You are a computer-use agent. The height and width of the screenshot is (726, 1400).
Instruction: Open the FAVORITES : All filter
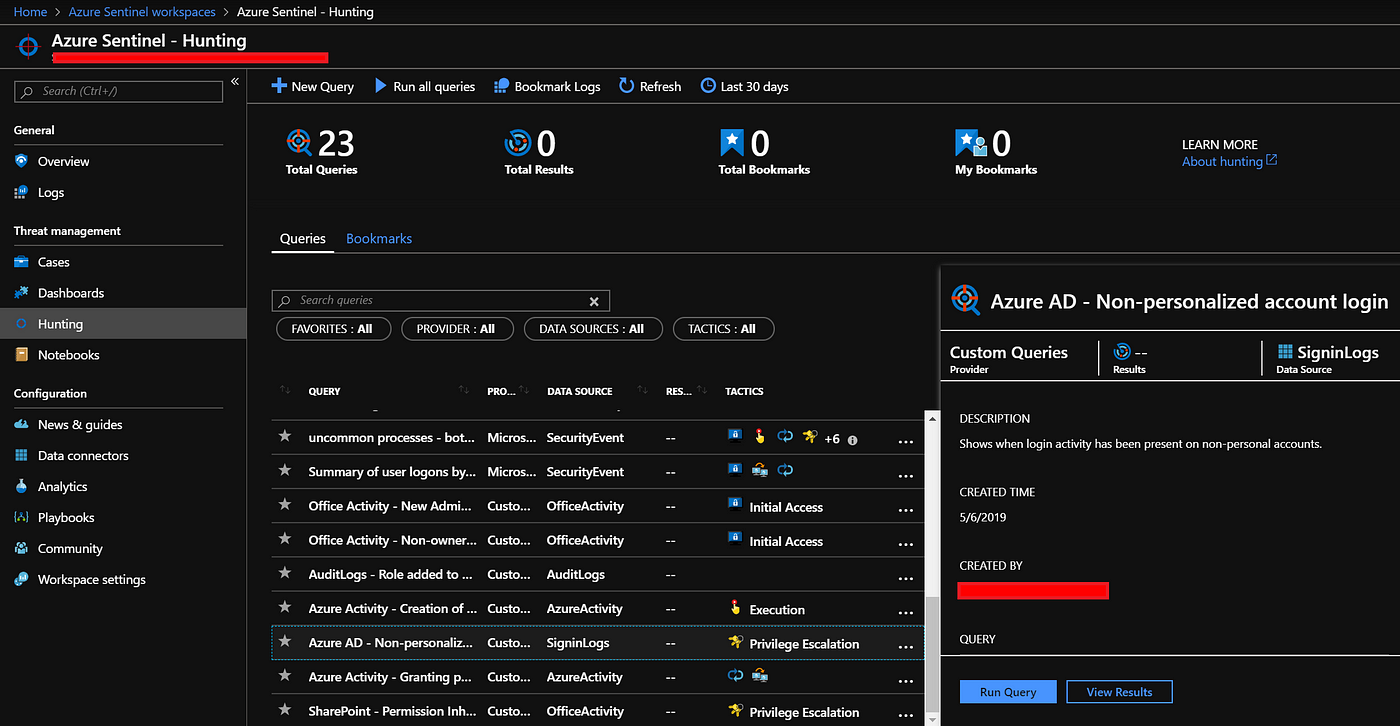(332, 329)
